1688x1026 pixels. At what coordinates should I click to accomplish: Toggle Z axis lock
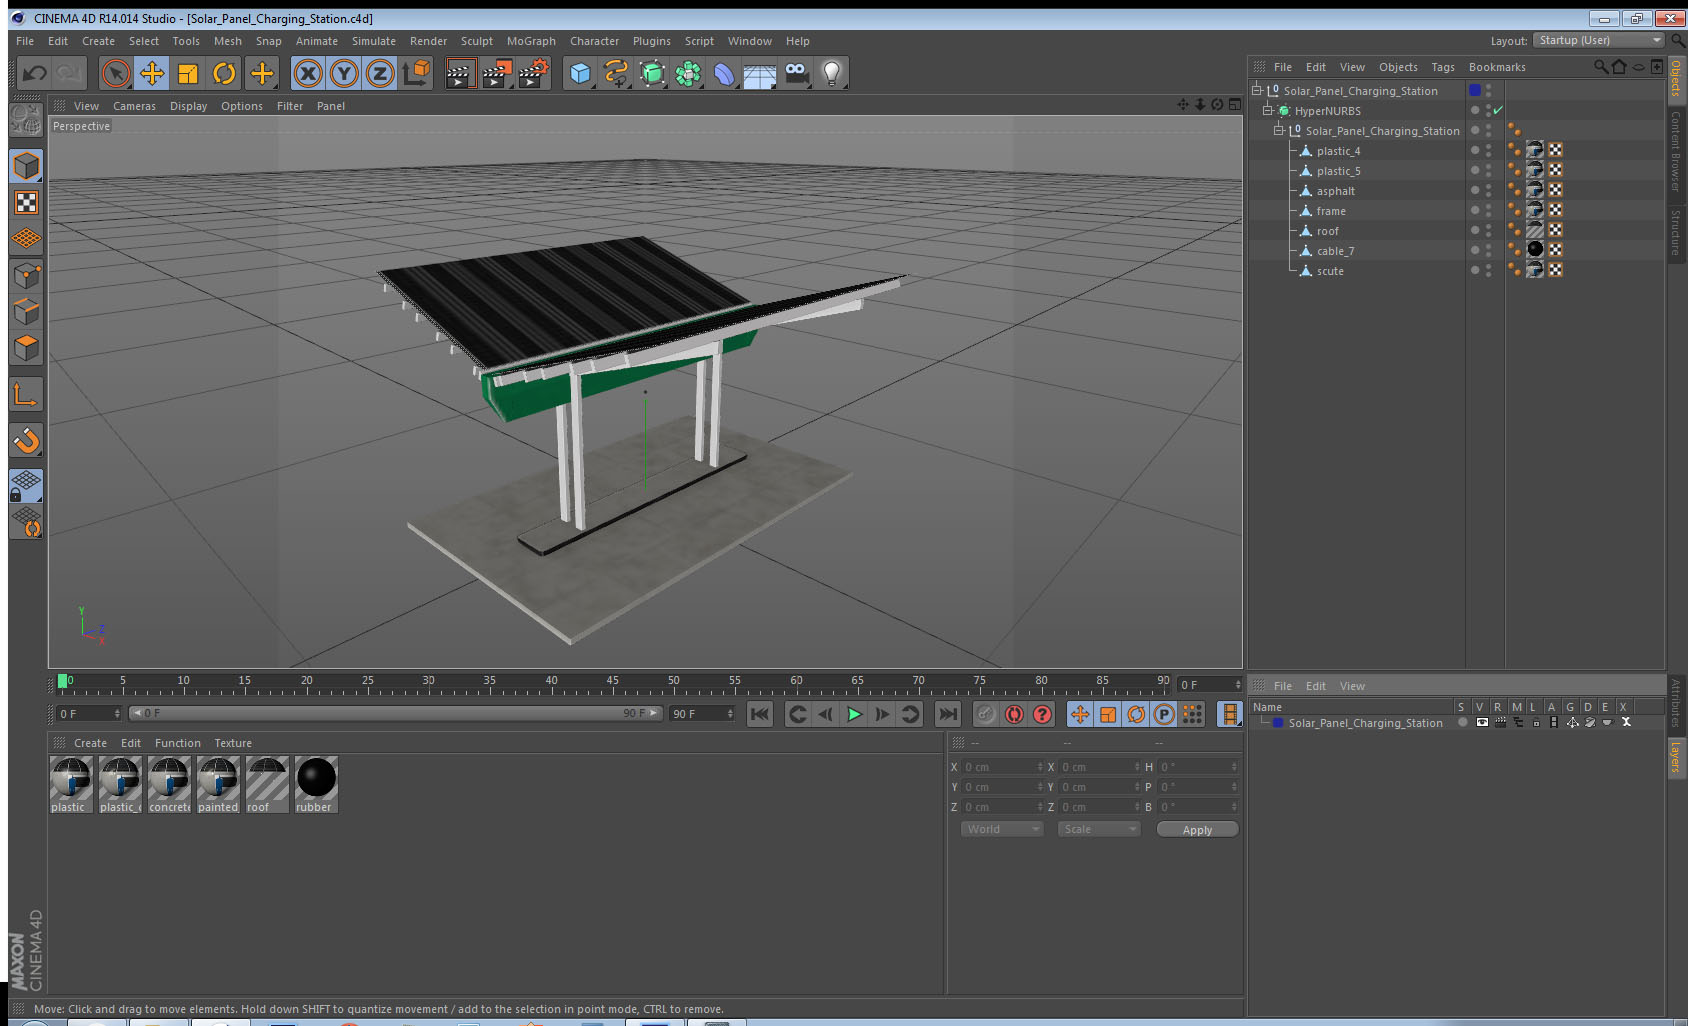coord(380,73)
